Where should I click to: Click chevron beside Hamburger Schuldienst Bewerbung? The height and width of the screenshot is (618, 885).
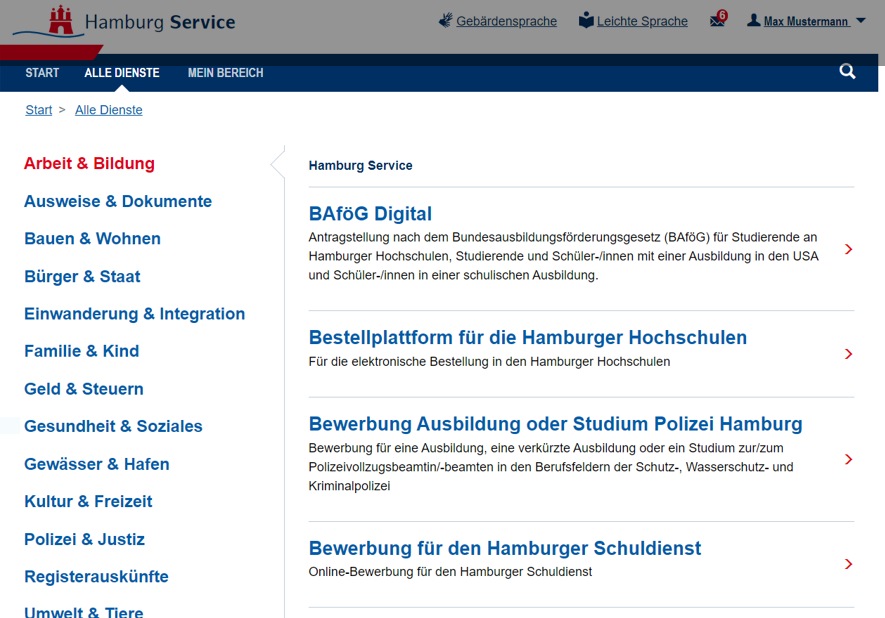(848, 564)
